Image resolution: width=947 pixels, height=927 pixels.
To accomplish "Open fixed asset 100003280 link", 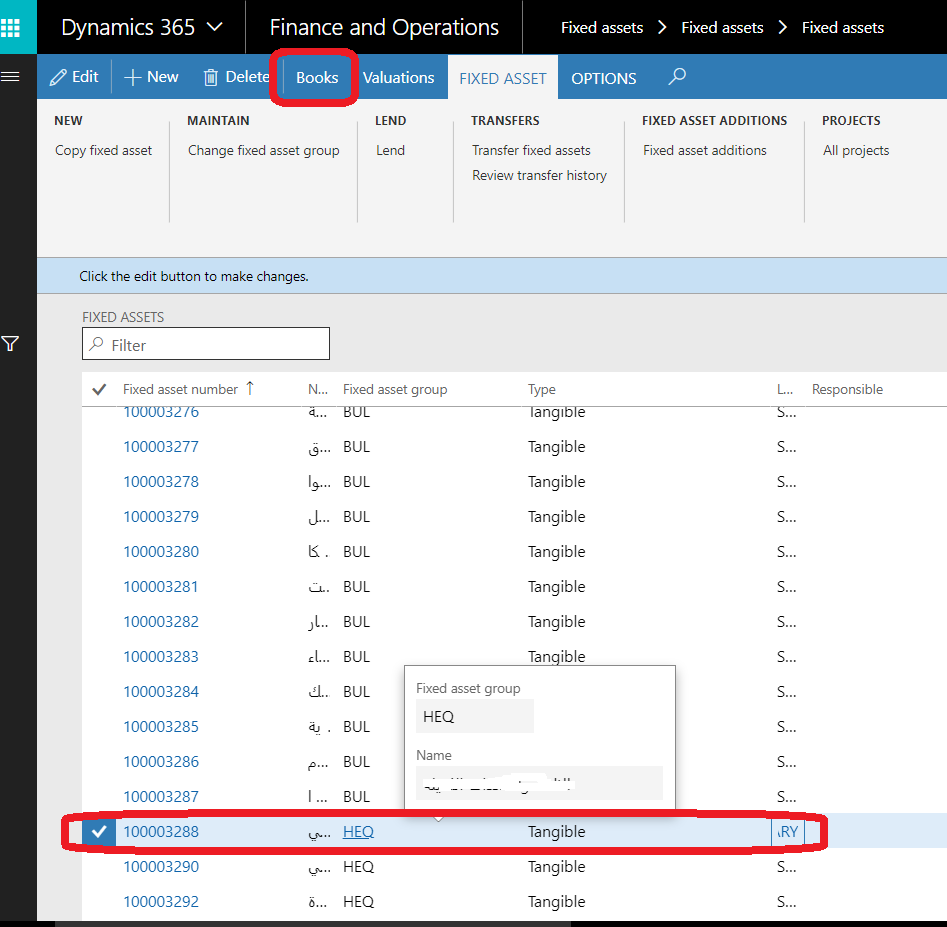I will (x=161, y=552).
